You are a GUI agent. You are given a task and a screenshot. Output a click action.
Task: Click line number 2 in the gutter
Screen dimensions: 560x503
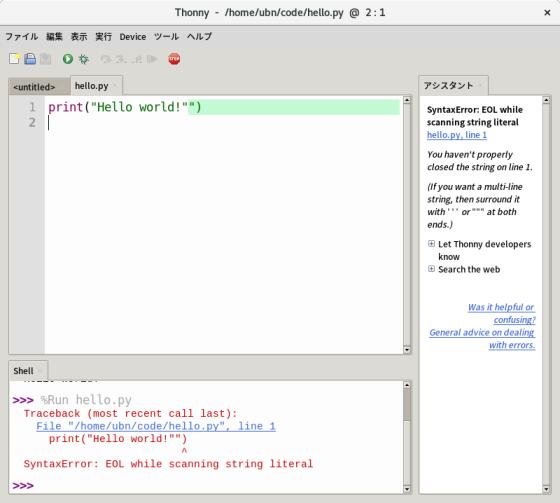pos(32,123)
